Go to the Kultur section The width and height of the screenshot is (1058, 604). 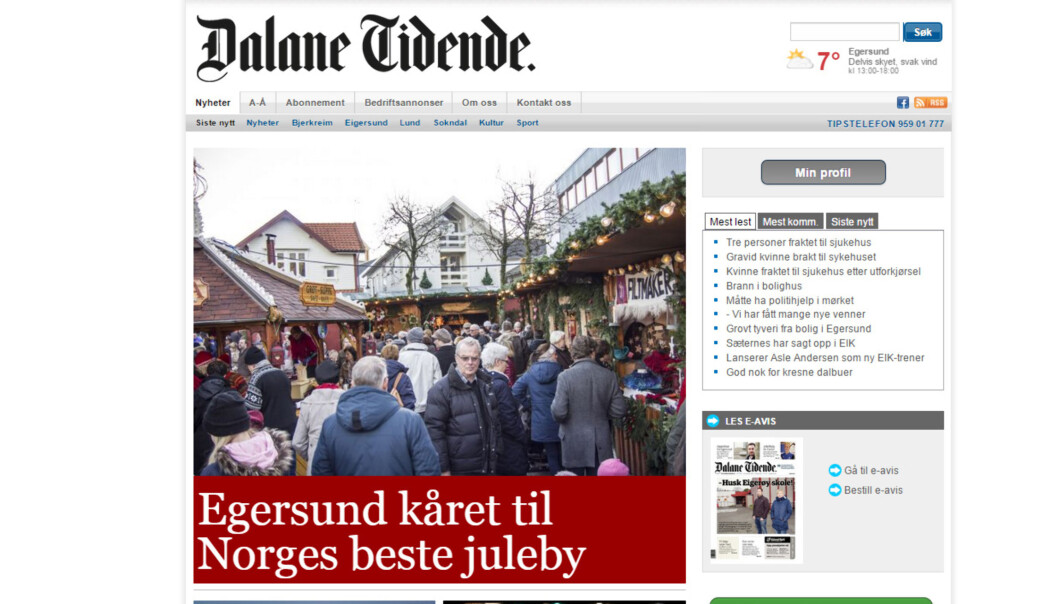[491, 123]
